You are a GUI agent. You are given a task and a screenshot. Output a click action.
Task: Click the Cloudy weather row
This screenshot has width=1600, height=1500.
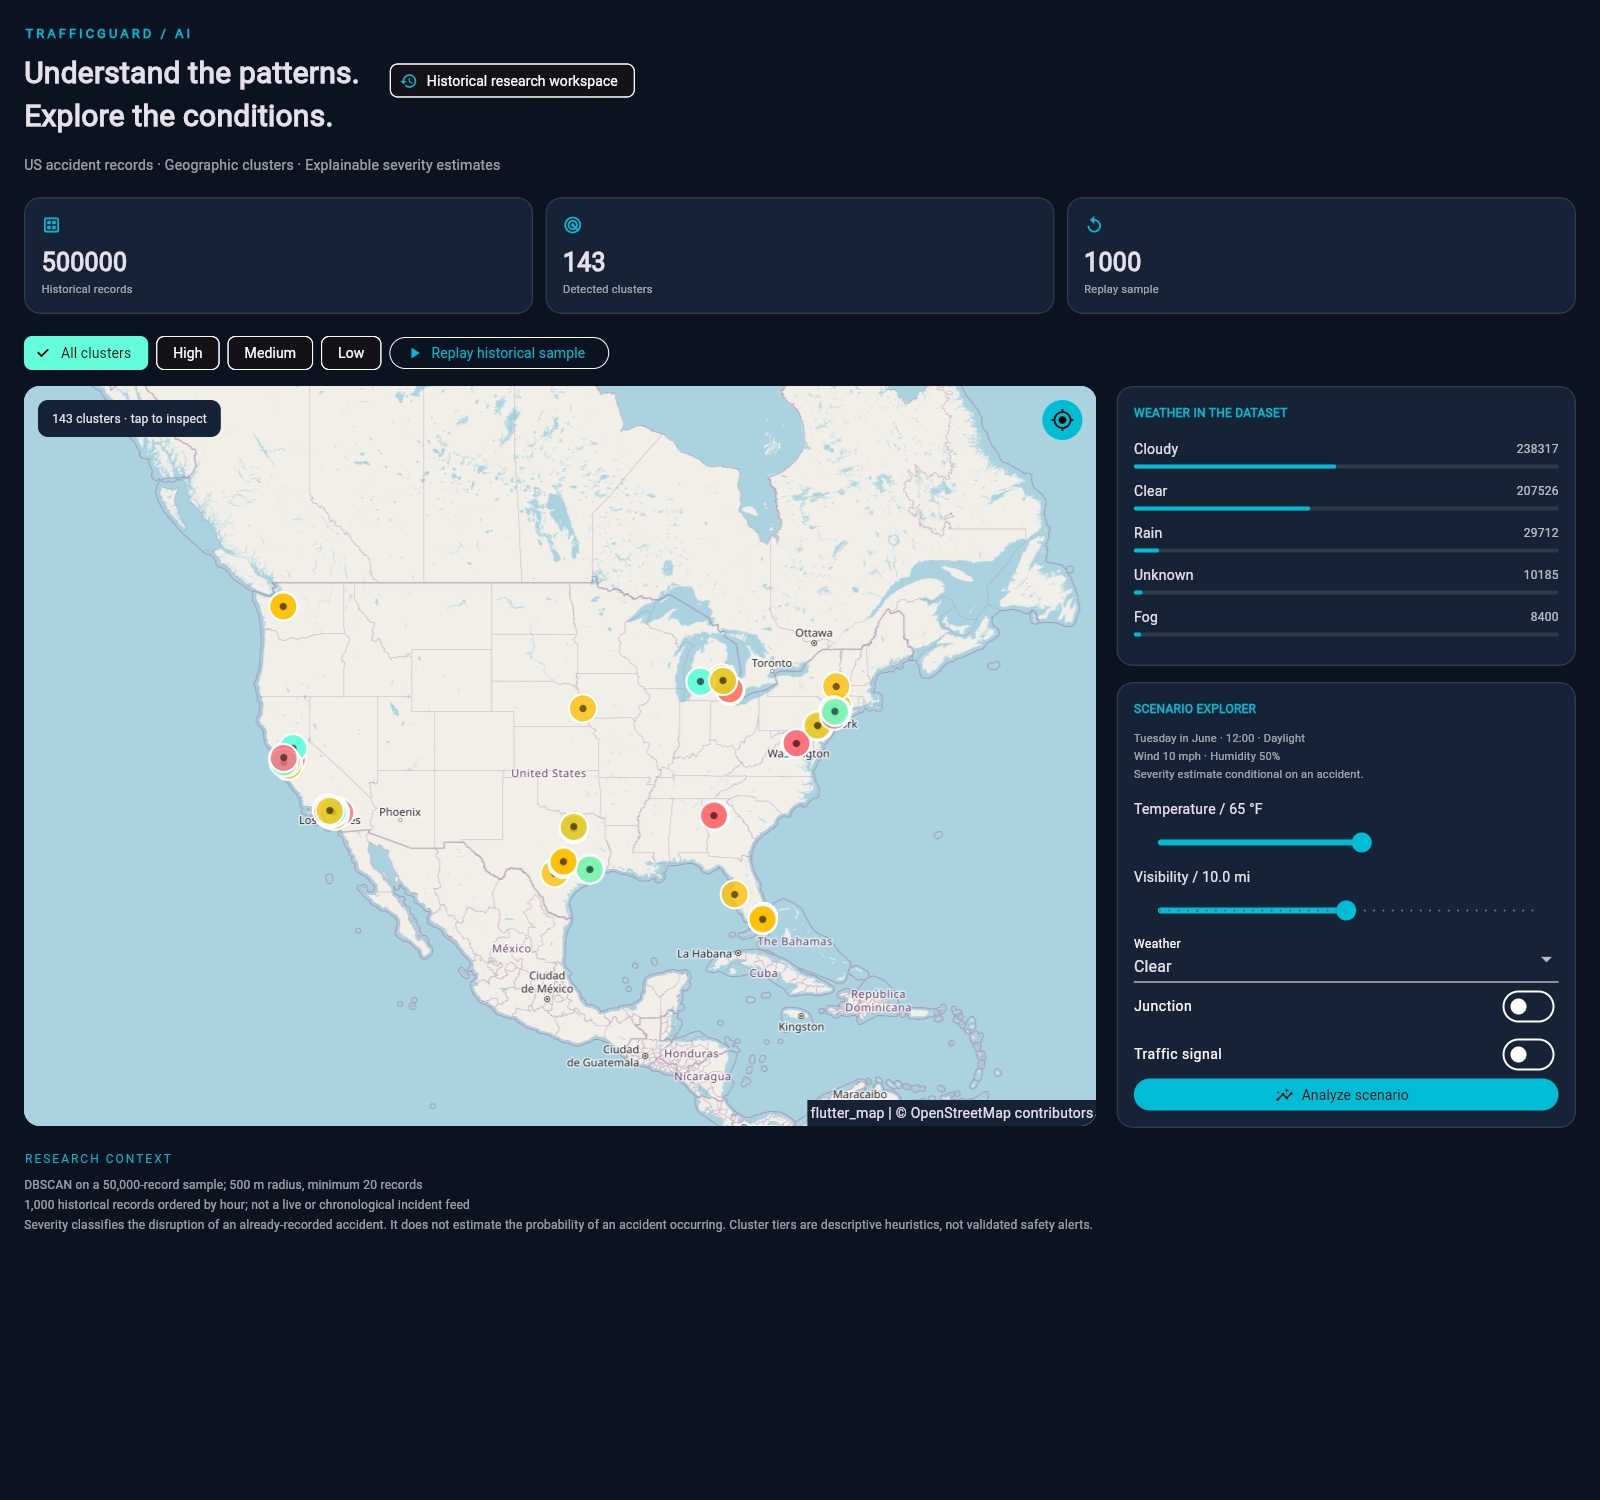pos(1345,454)
